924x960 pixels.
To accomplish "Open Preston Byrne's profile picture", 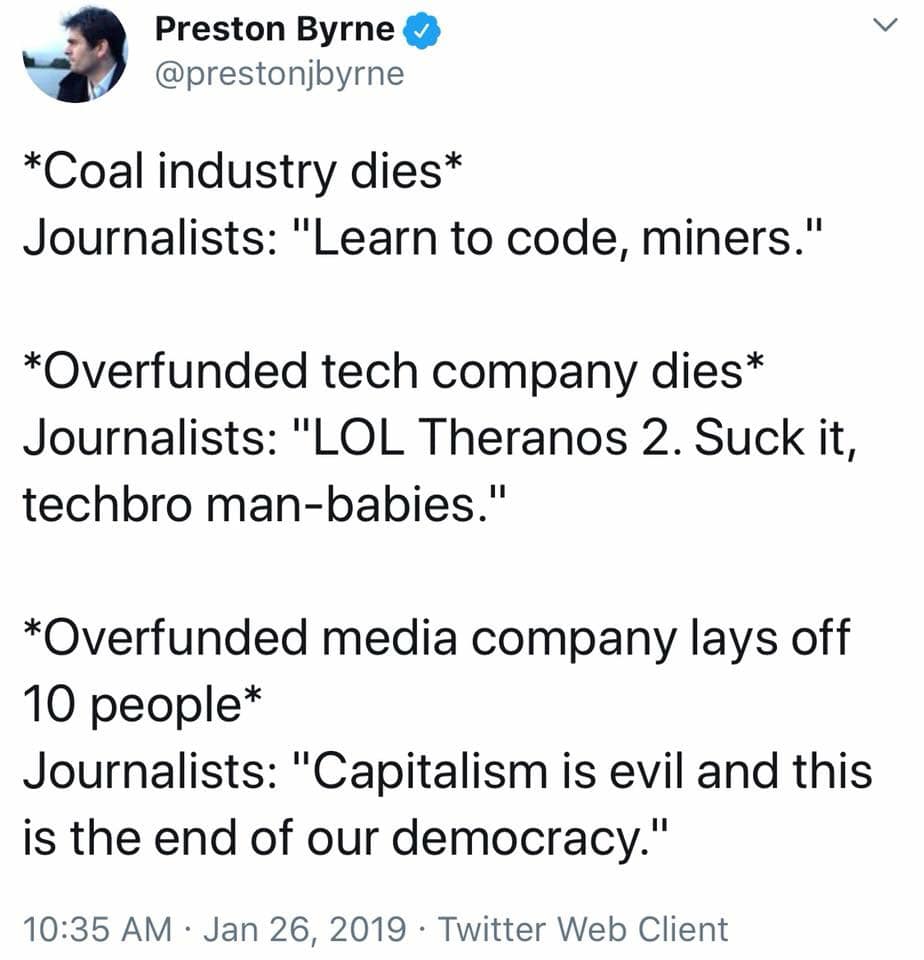I will pos(75,53).
